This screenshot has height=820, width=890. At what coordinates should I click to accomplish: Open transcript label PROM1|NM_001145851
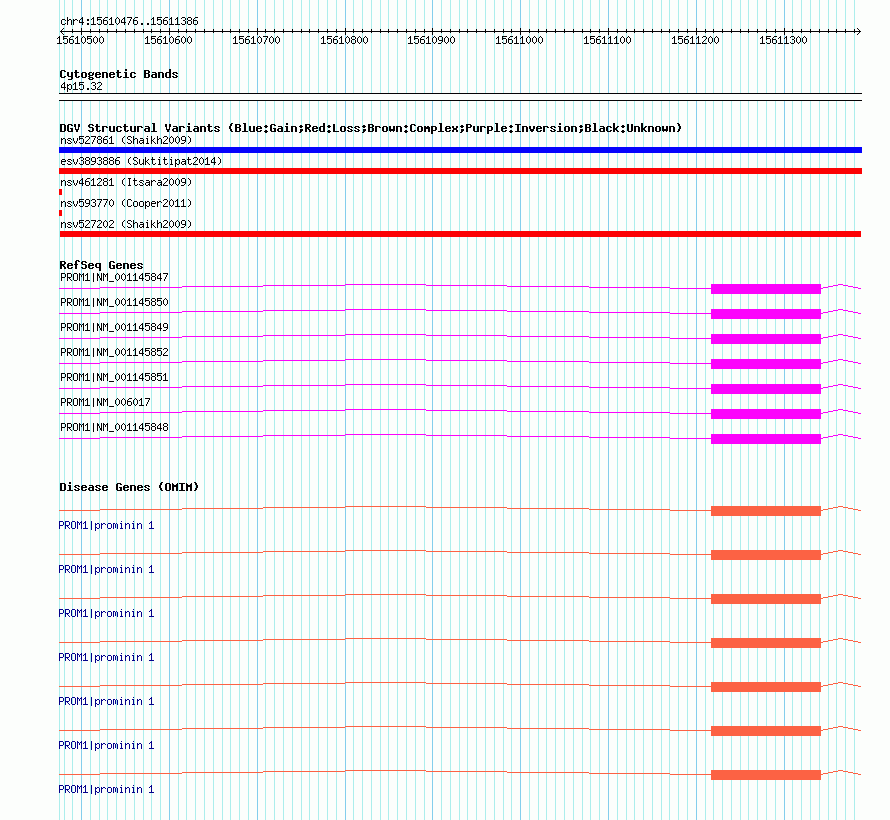coord(114,377)
